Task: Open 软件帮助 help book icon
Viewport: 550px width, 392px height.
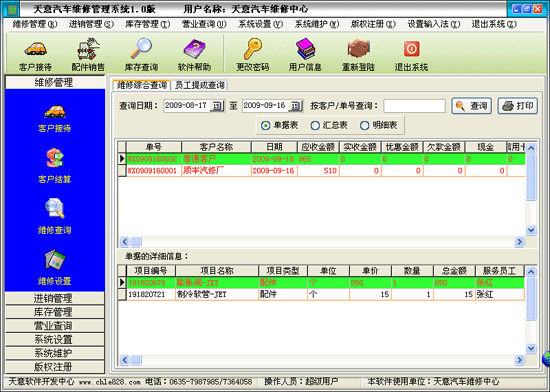Action: pyautogui.click(x=194, y=49)
